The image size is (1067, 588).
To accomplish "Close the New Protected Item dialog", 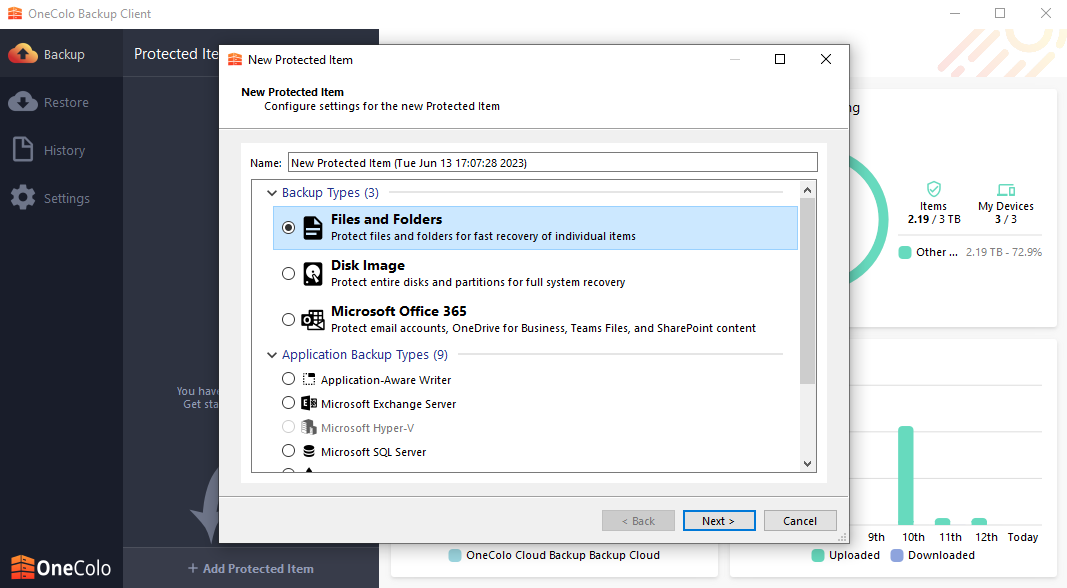I will 825,59.
